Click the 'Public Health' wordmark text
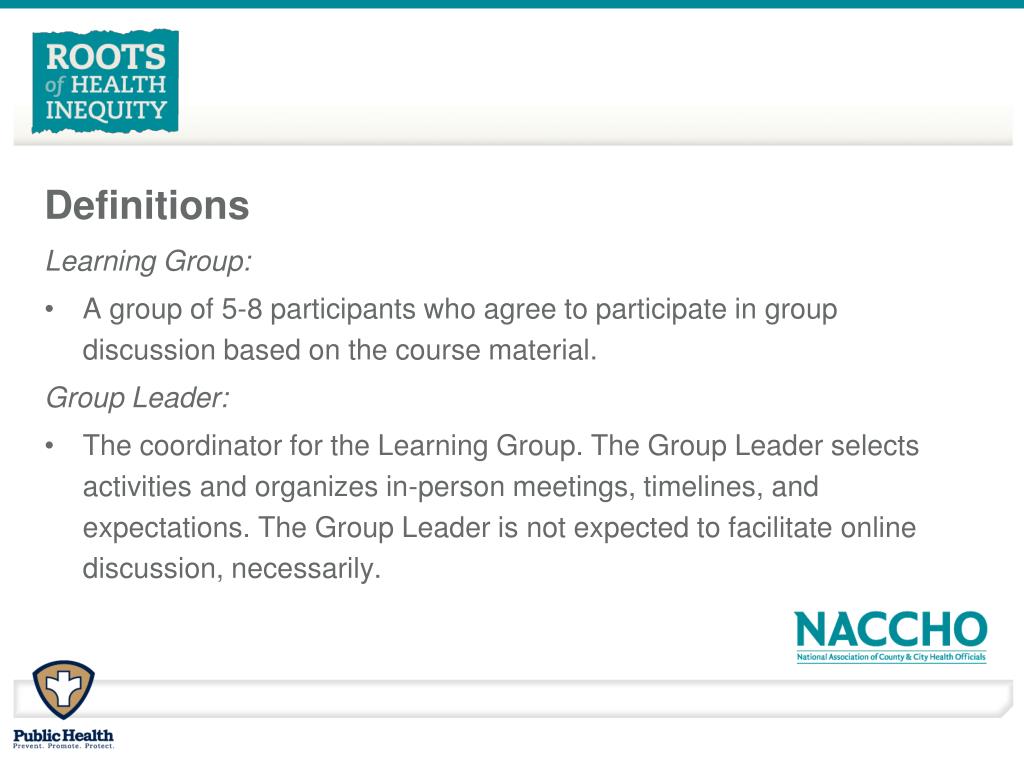1024x768 pixels. (63, 735)
